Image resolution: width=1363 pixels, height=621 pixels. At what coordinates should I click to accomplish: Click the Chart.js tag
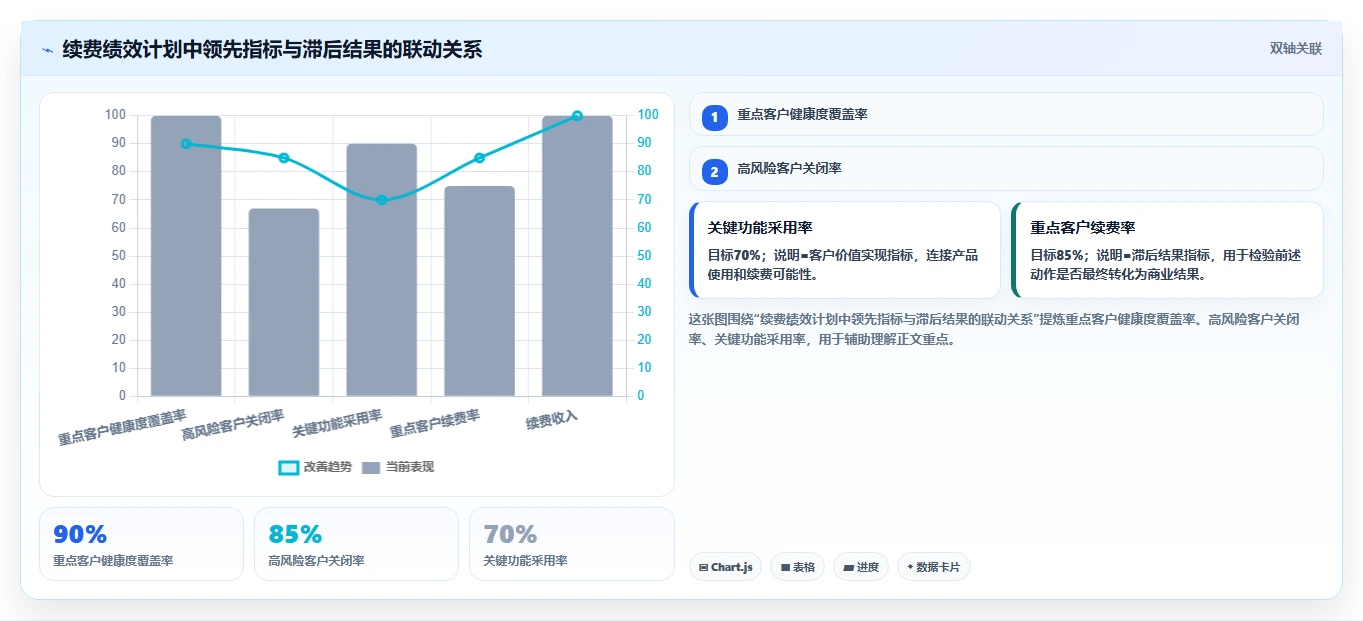click(725, 567)
